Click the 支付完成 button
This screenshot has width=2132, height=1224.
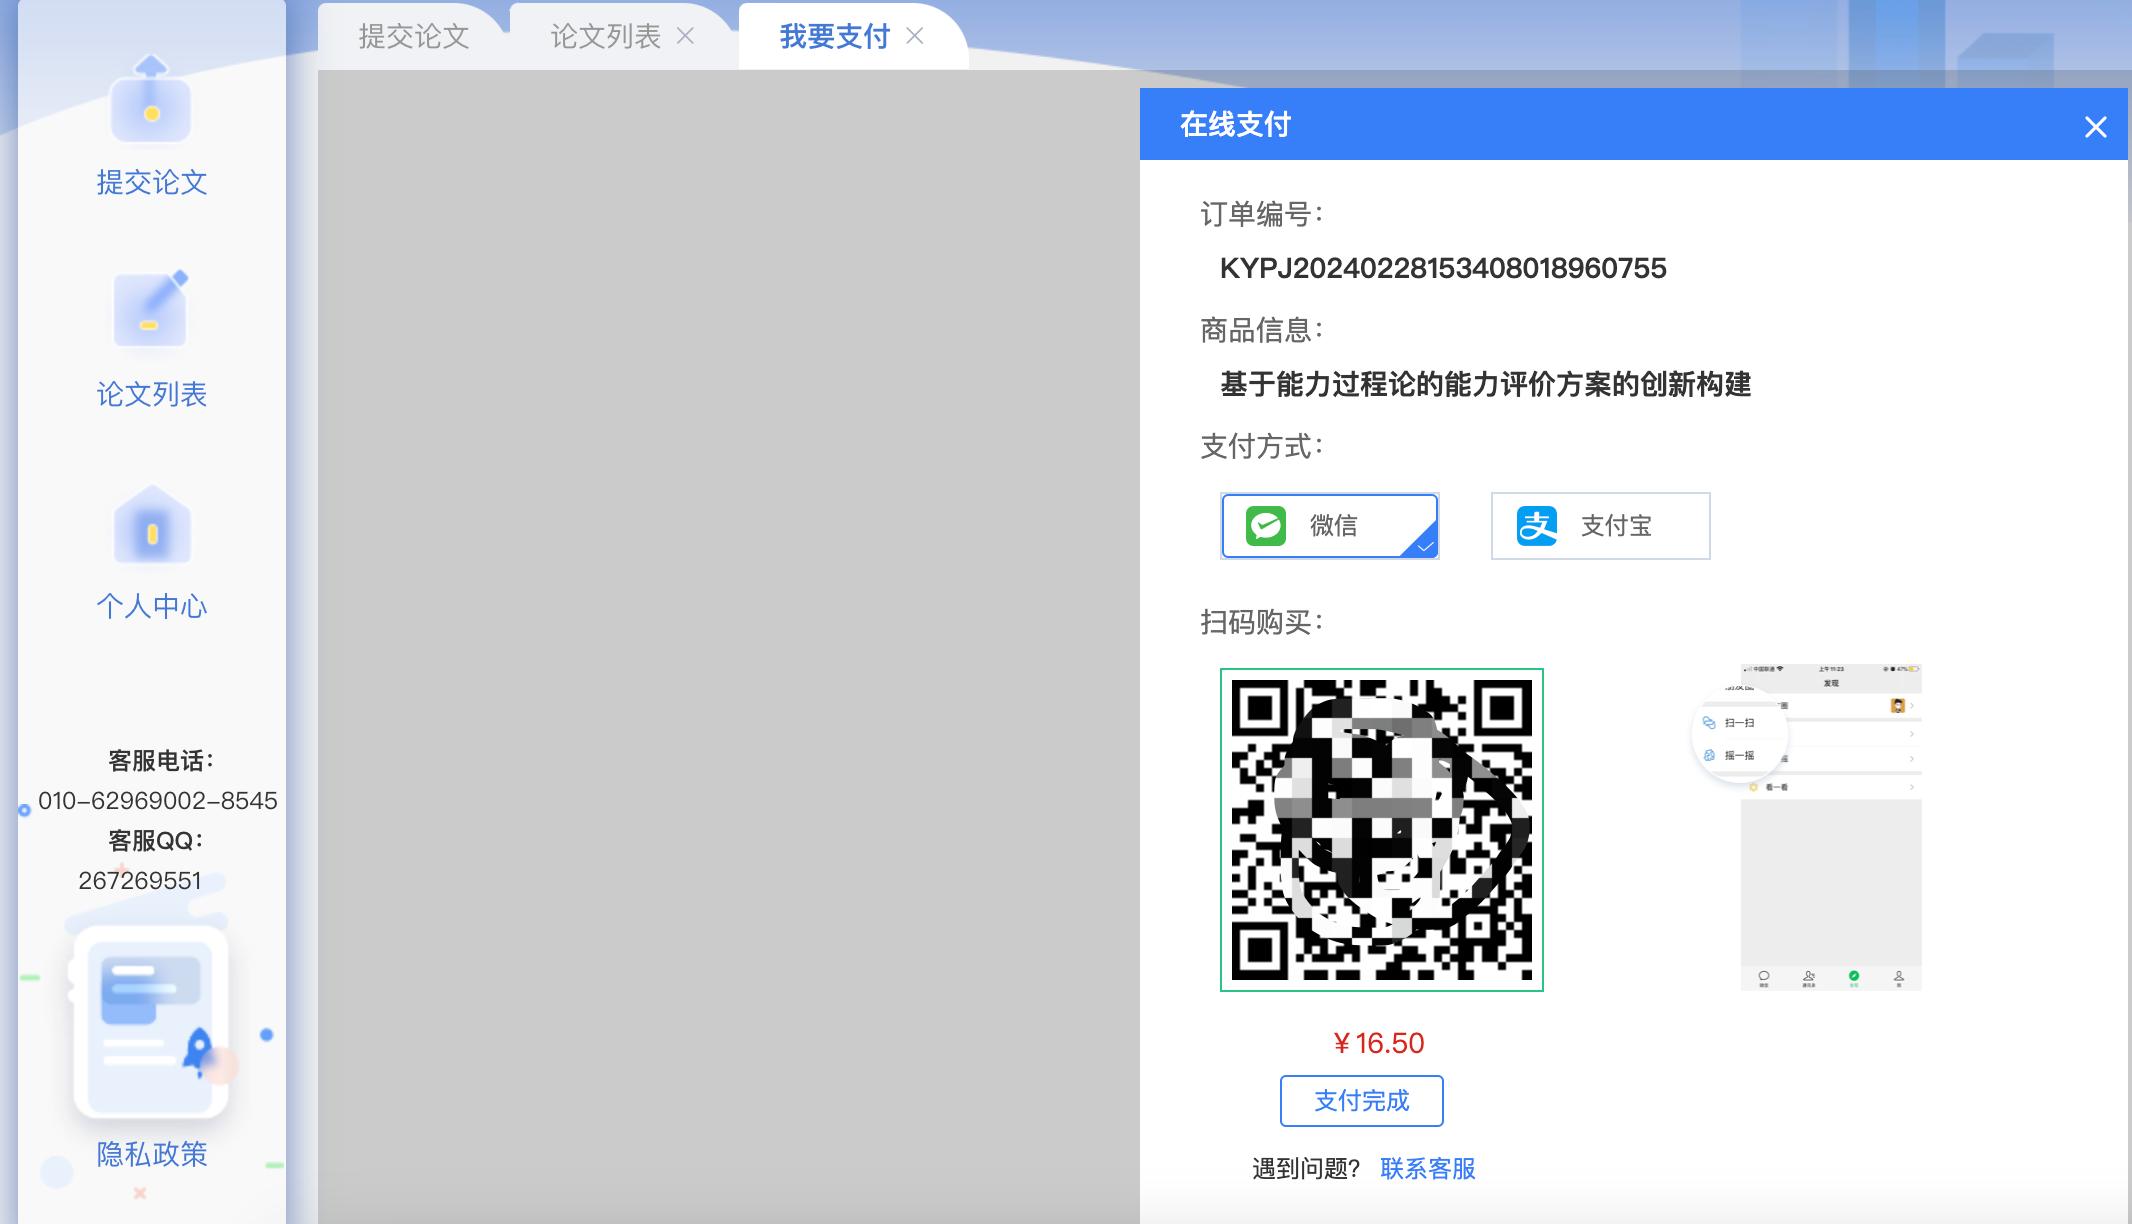pos(1361,1100)
